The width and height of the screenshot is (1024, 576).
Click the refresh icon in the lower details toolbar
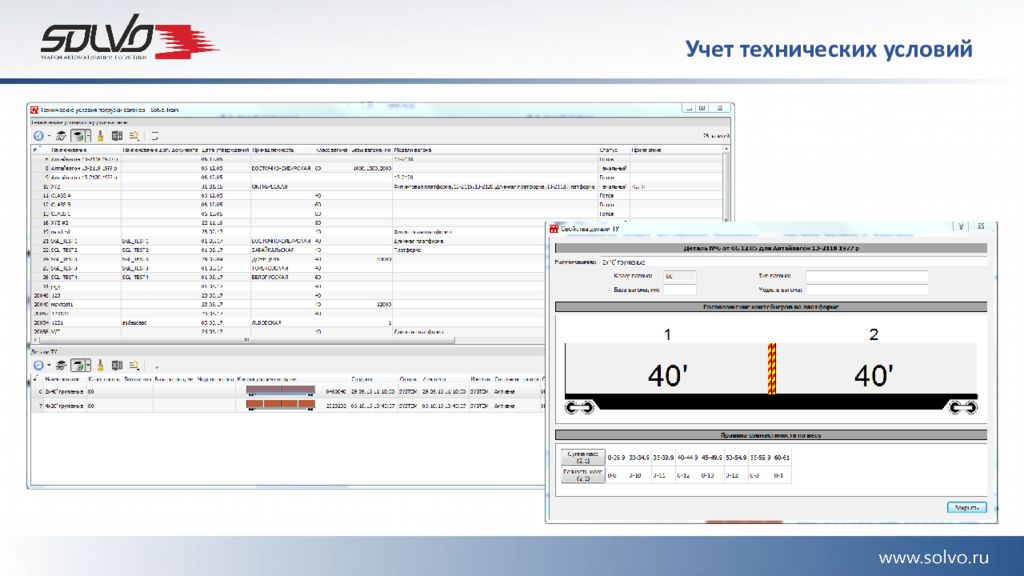39,365
